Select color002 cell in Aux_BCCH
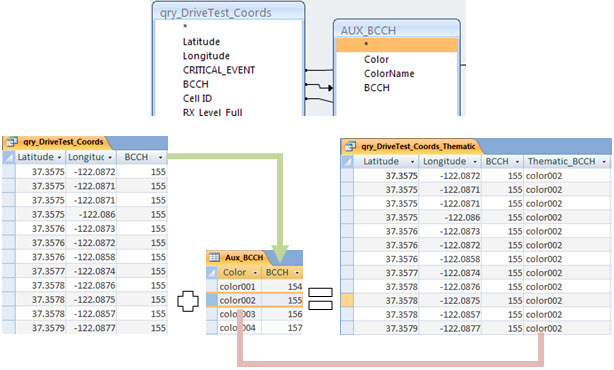Viewport: 614px width, 370px height. tap(239, 300)
